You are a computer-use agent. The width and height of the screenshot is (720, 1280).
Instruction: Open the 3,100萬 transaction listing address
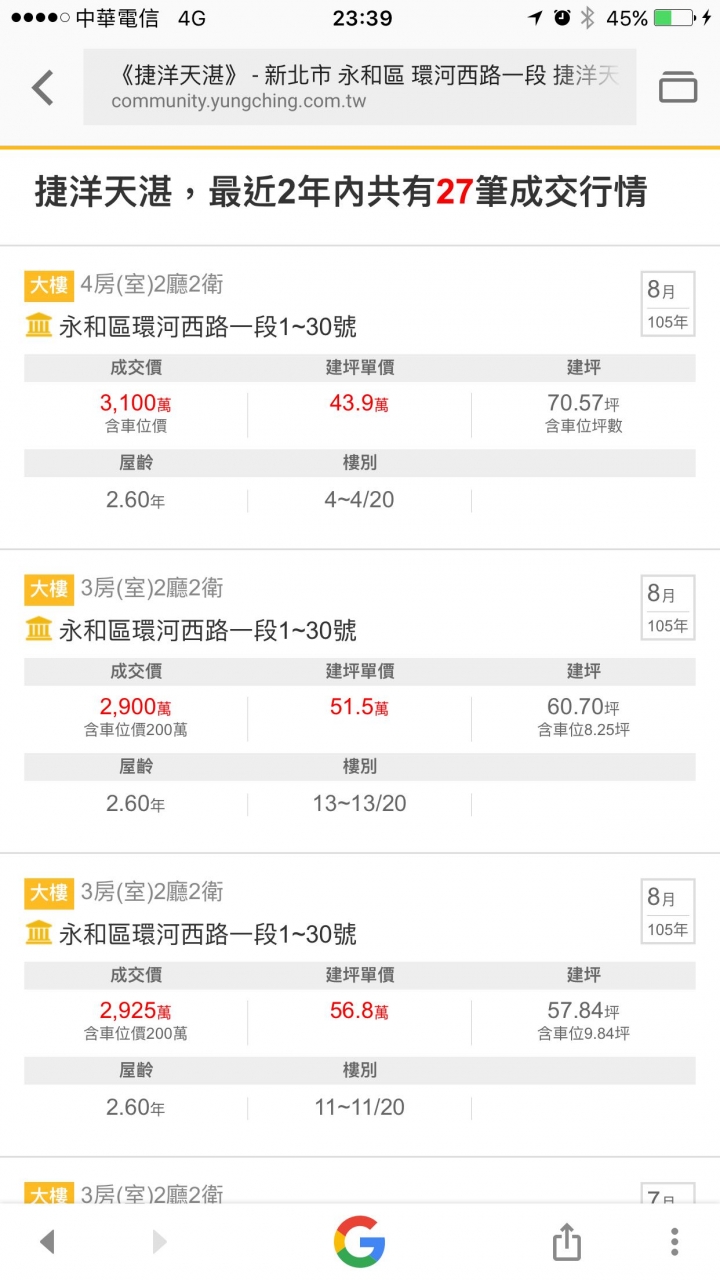[208, 326]
